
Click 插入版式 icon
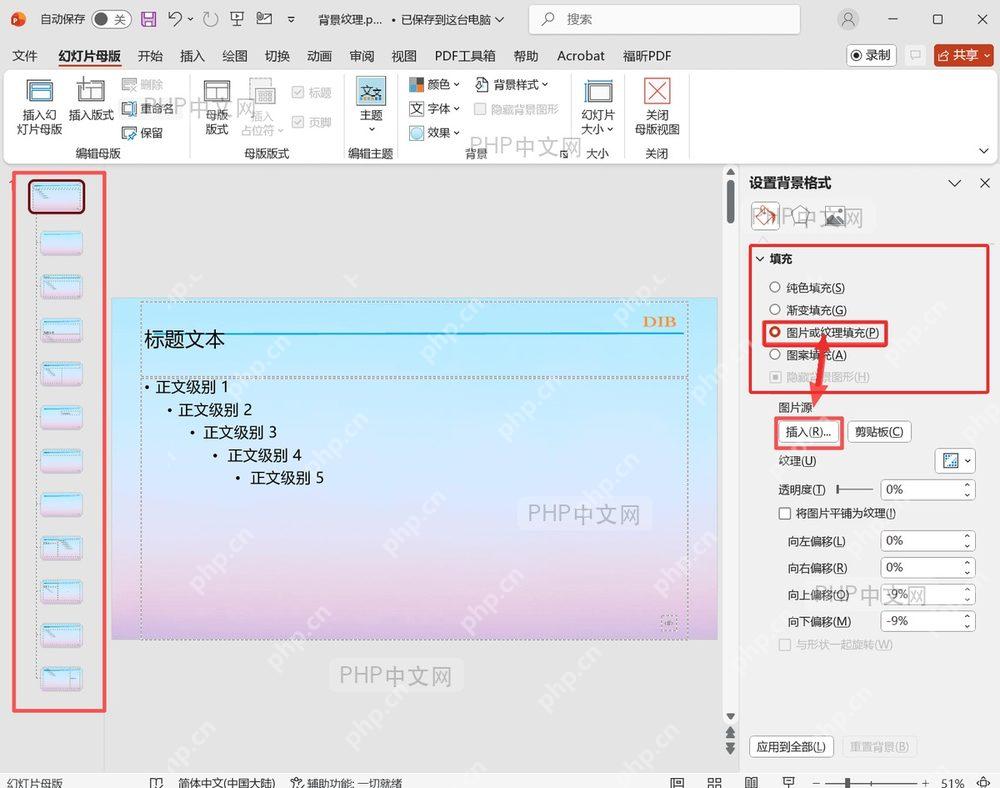[91, 90]
